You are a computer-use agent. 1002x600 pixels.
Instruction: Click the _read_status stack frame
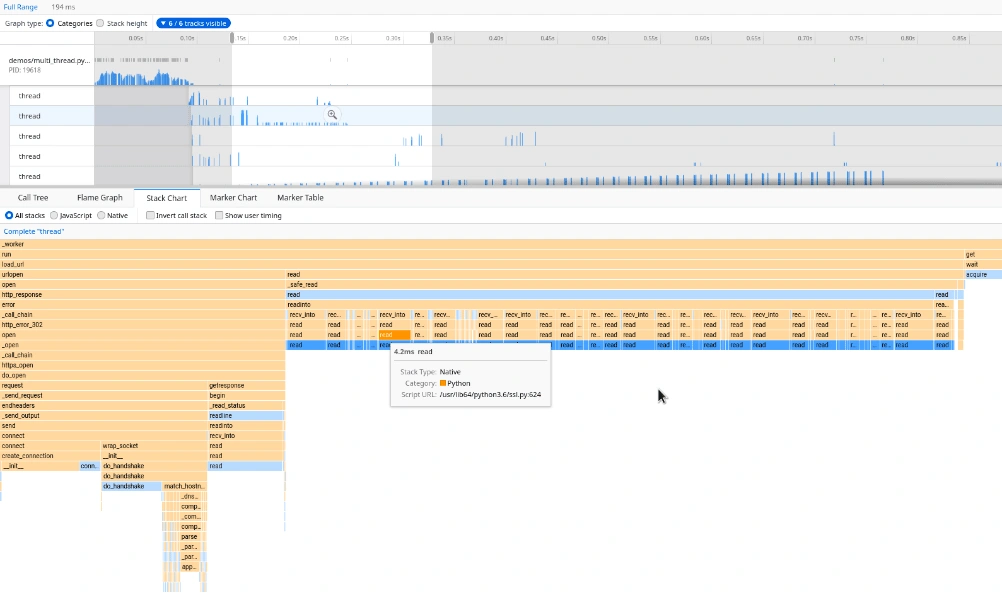coord(247,406)
